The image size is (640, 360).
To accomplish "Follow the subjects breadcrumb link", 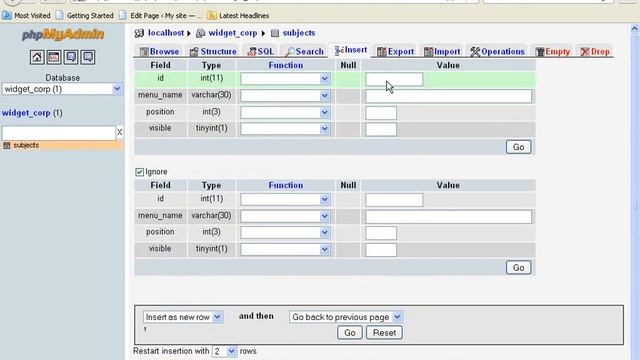I will point(299,33).
